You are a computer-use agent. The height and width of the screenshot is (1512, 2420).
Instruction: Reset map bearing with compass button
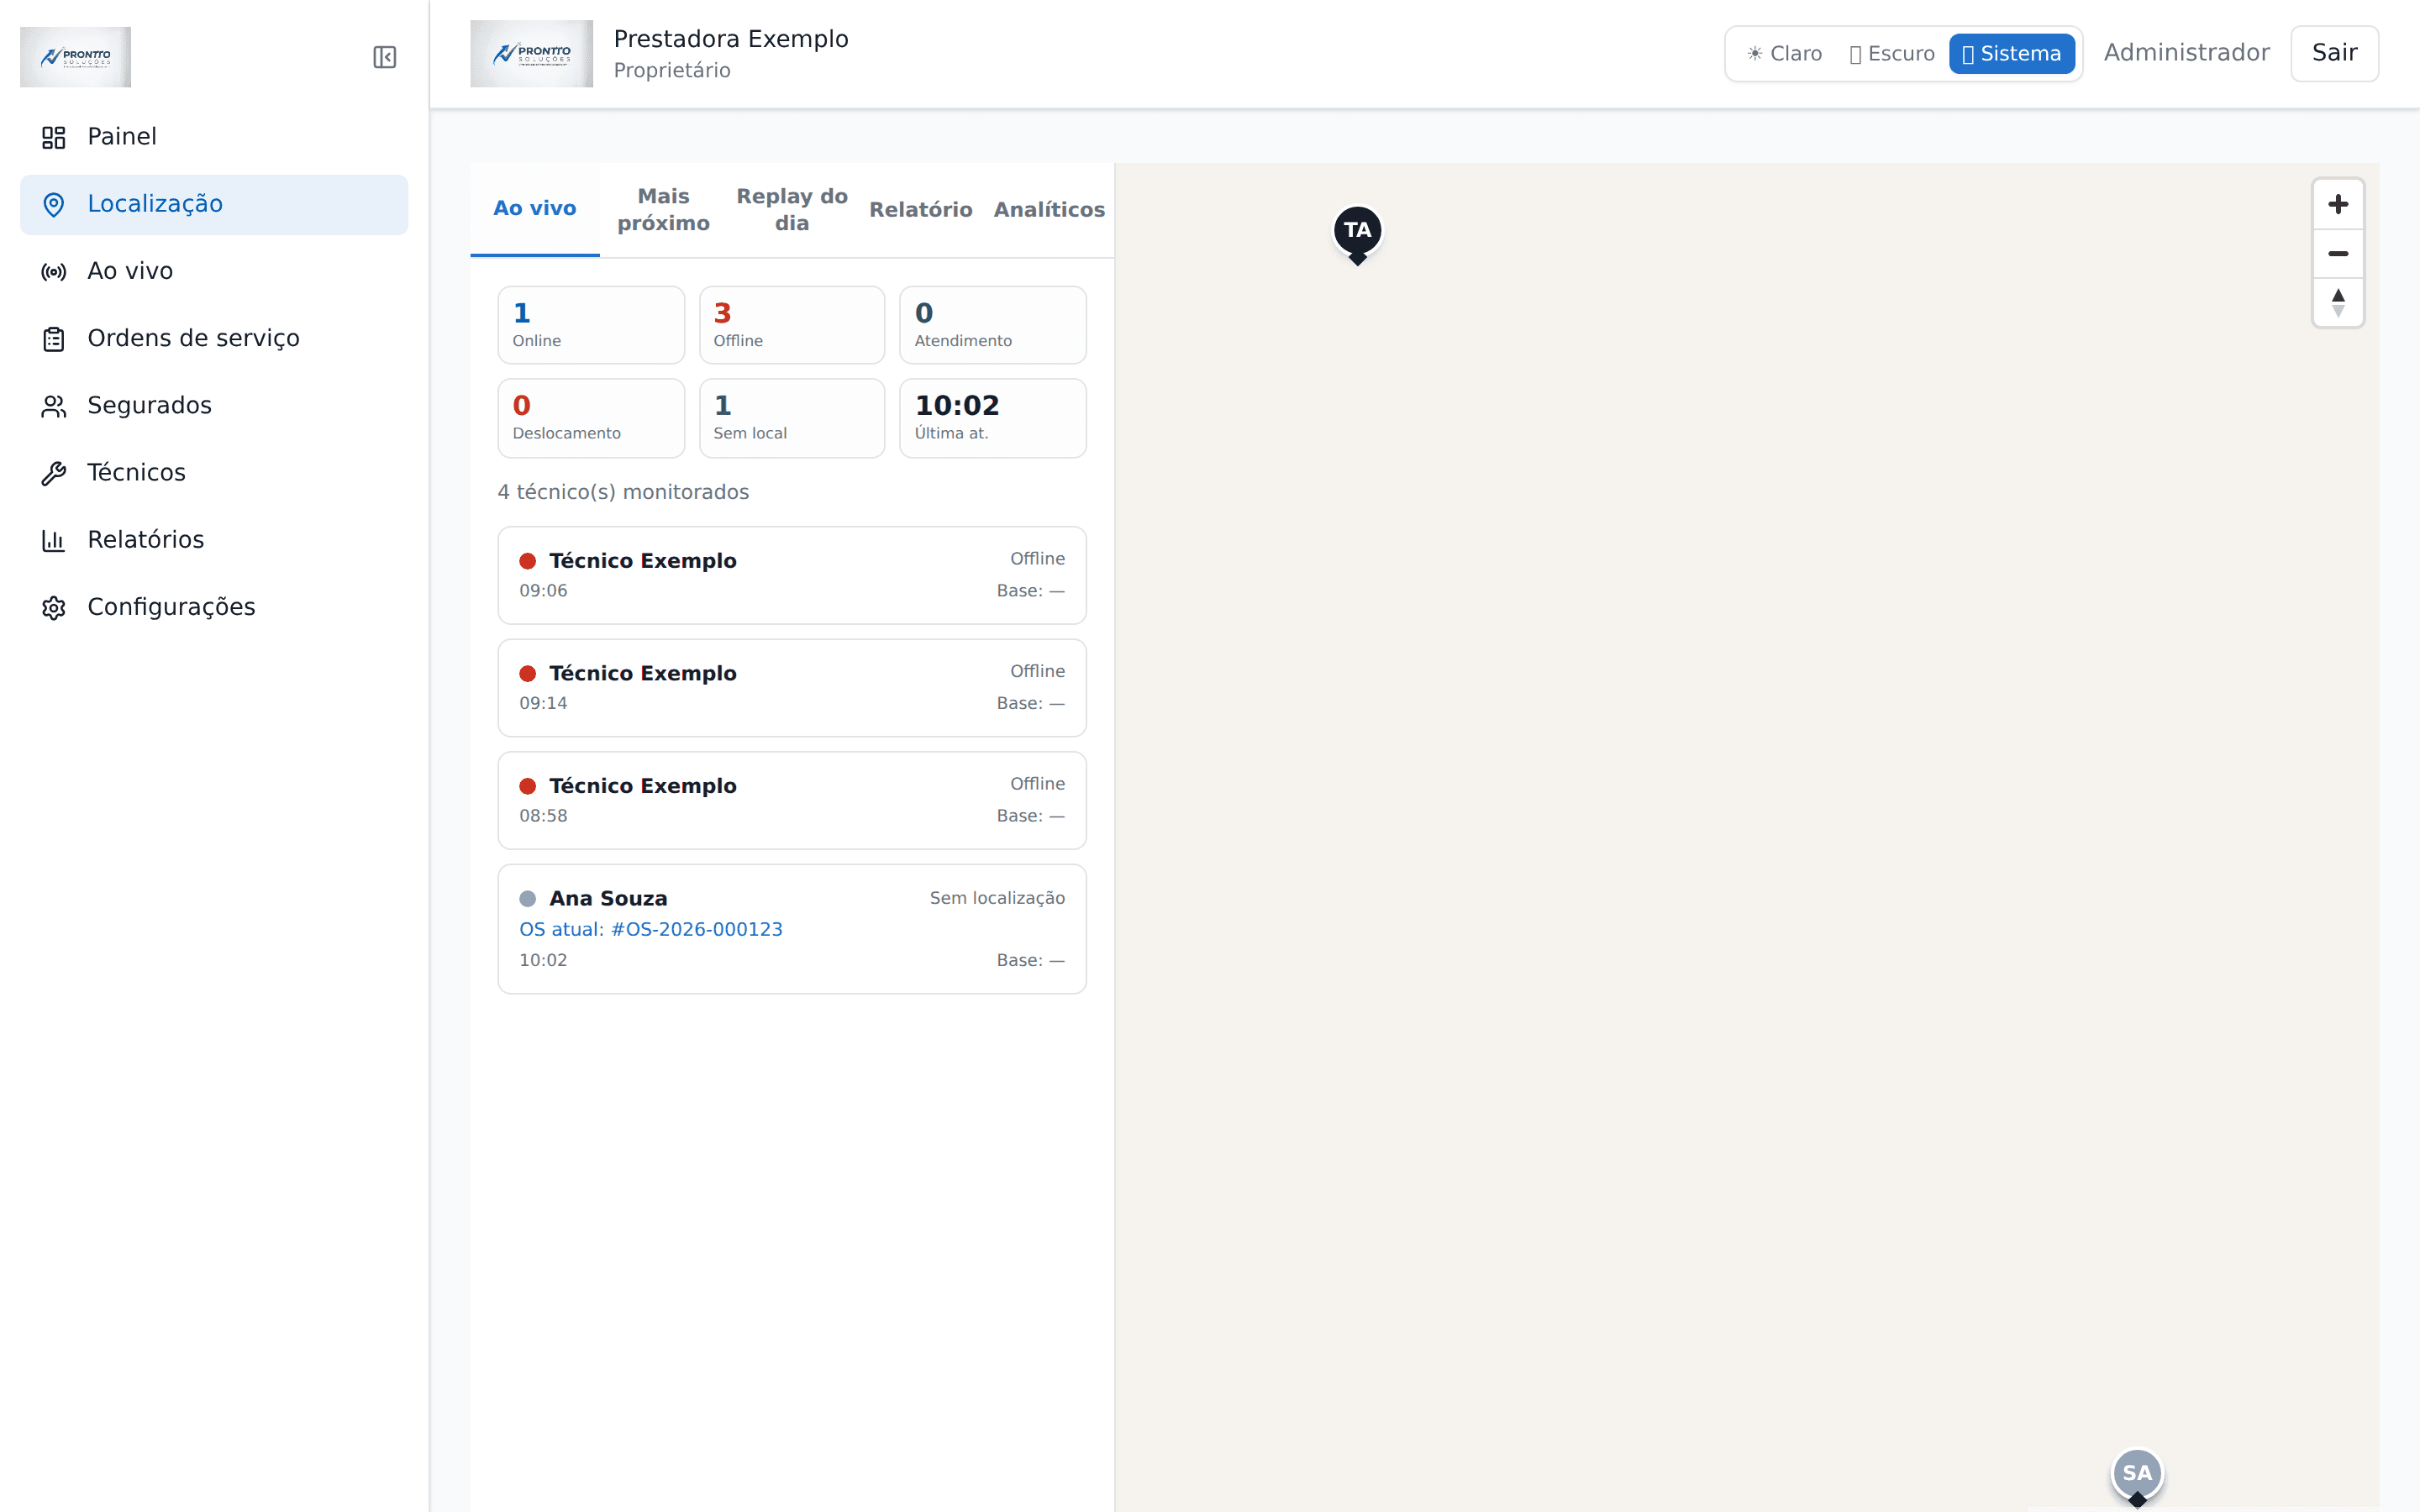click(x=2338, y=302)
